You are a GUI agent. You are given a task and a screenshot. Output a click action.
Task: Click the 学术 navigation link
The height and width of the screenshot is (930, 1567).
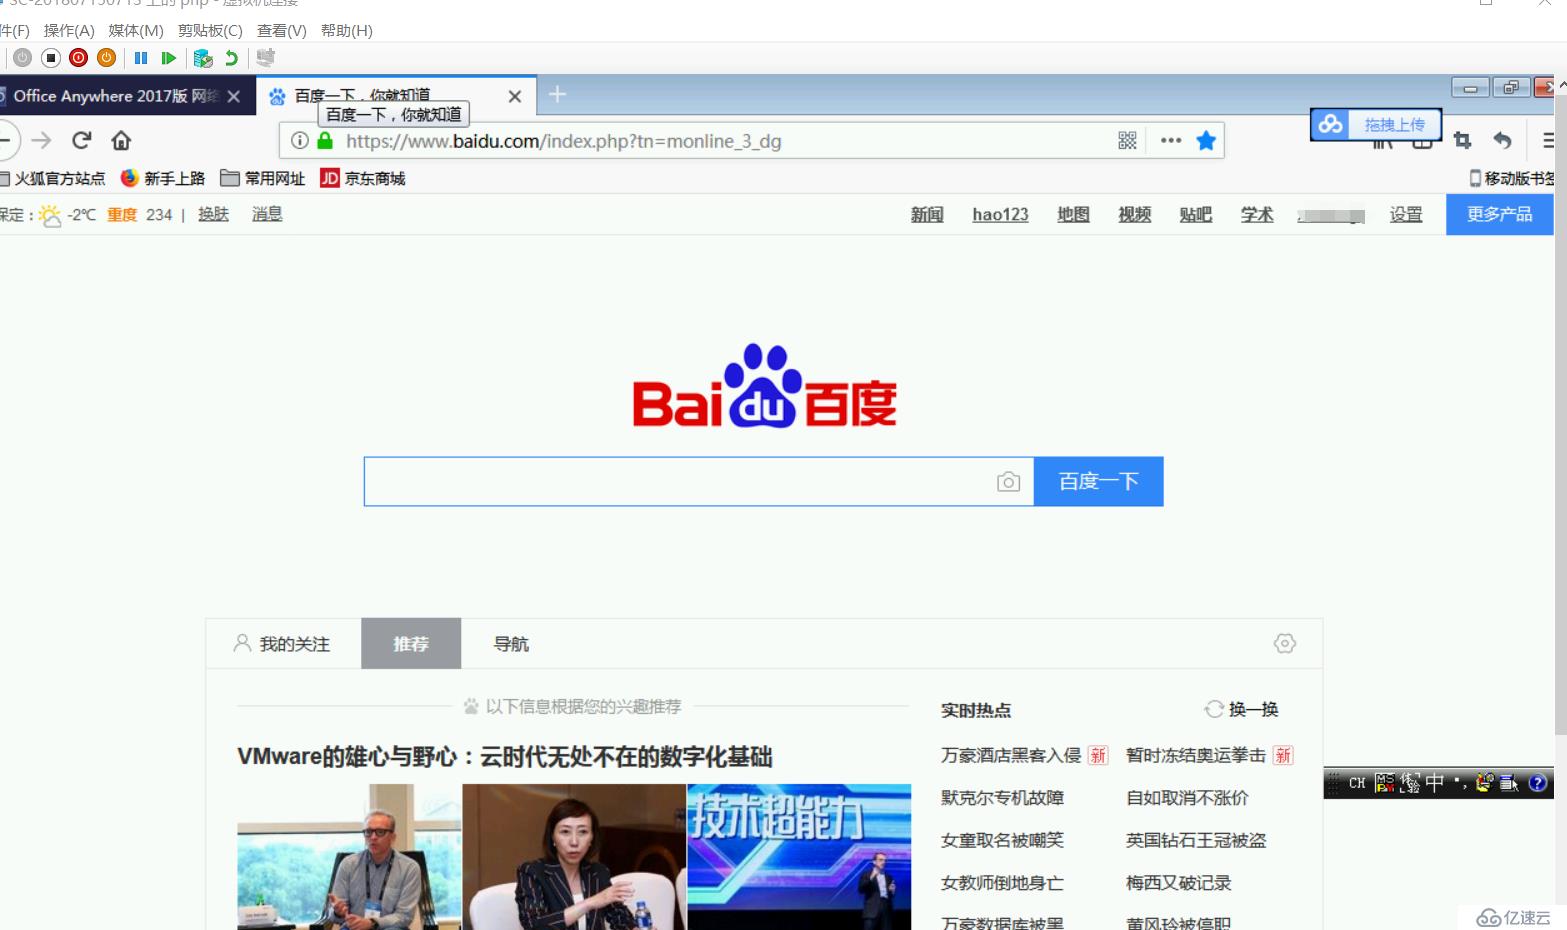(1257, 214)
